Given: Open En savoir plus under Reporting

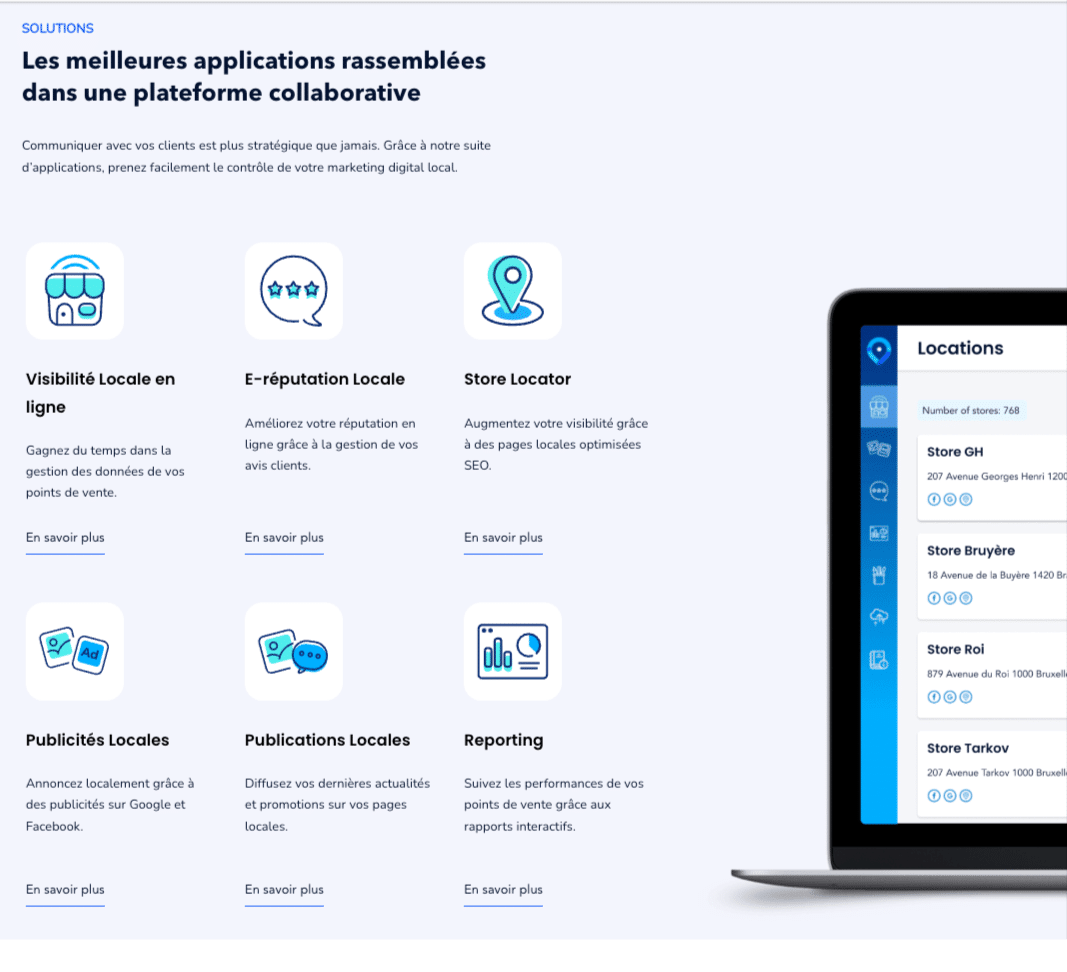Looking at the screenshot, I should [x=503, y=890].
